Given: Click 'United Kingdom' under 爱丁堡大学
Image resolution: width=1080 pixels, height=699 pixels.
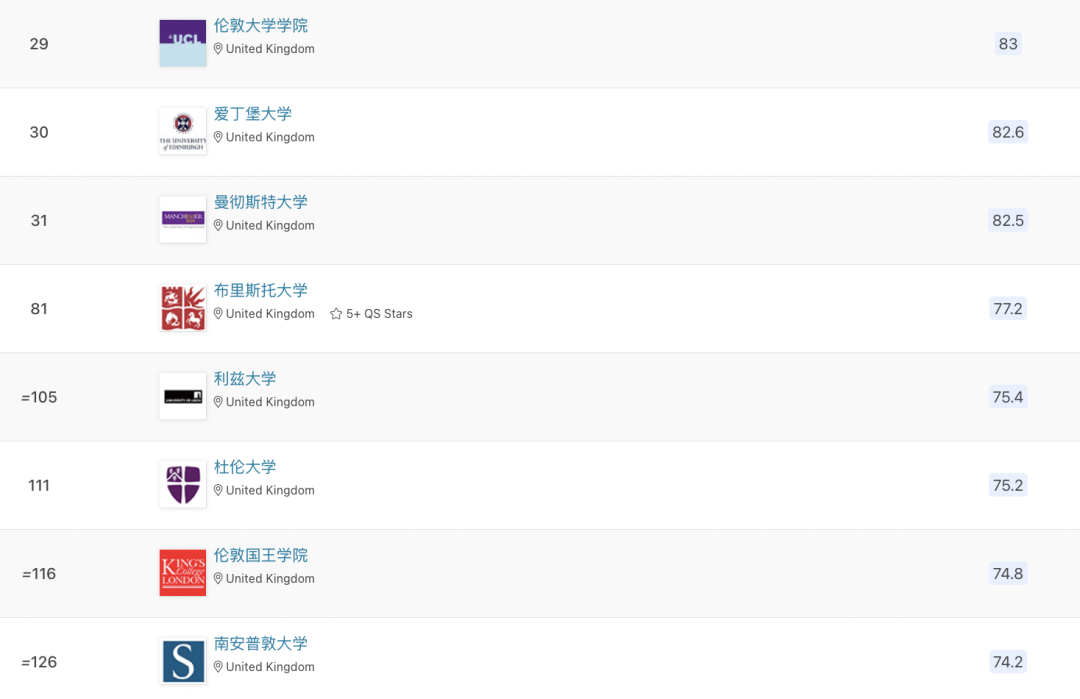Looking at the screenshot, I should tap(270, 137).
